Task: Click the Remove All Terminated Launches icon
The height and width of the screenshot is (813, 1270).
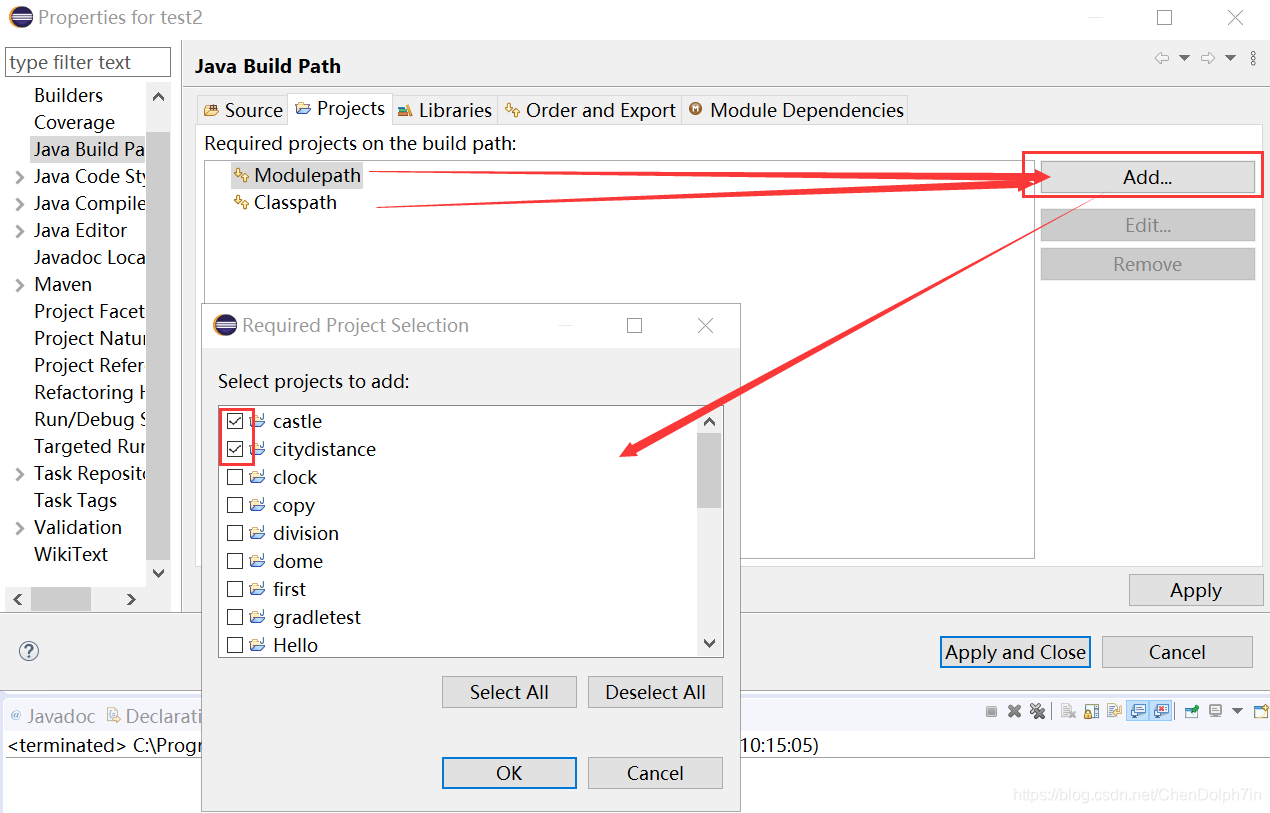Action: (x=1037, y=710)
